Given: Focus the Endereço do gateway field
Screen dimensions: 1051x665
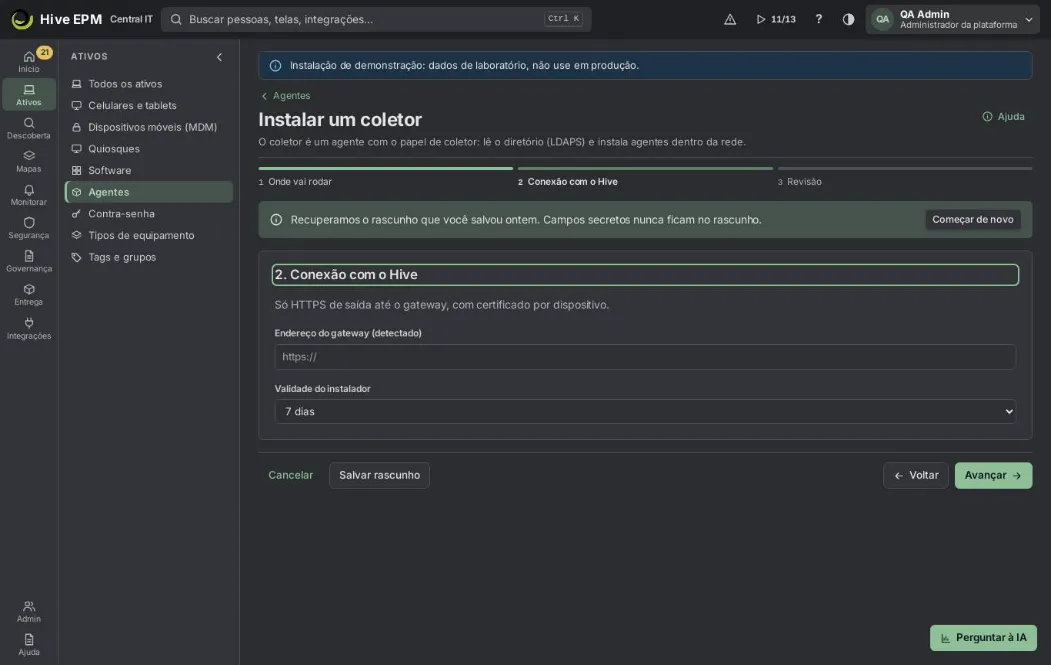Looking at the screenshot, I should [x=645, y=357].
